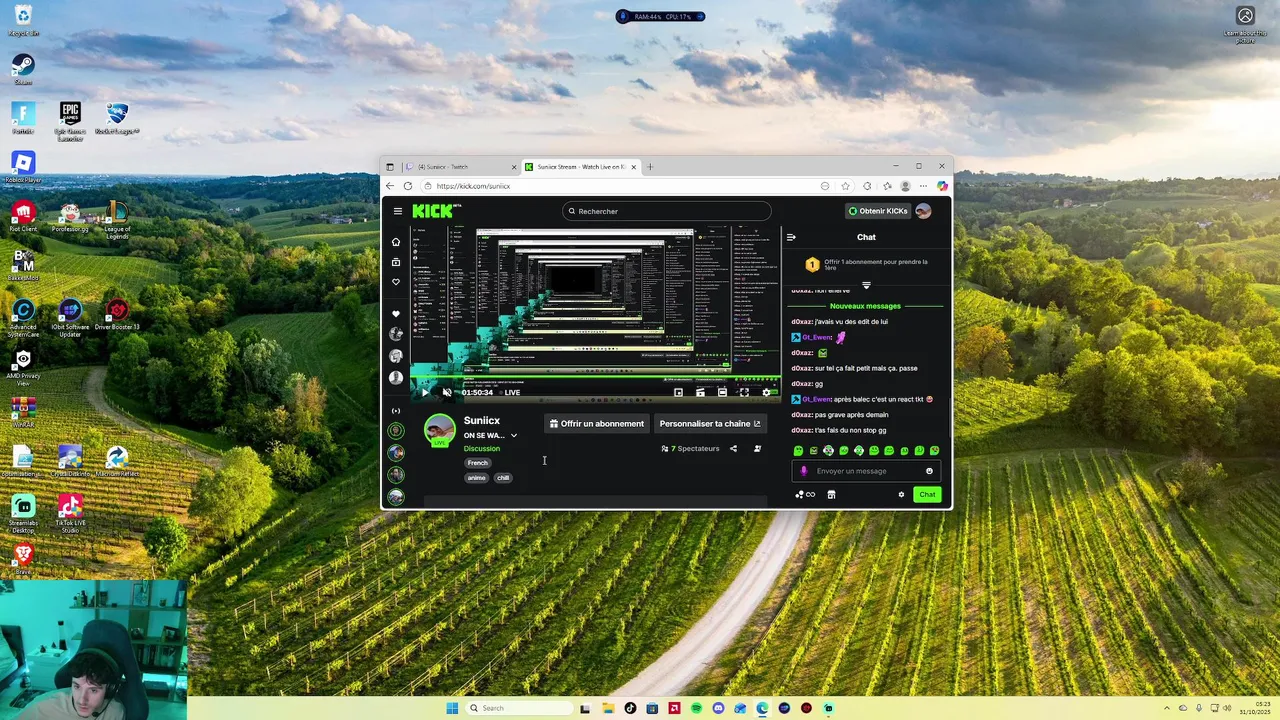The height and width of the screenshot is (720, 1280).
Task: Click Obtenir KICKs button
Action: click(x=878, y=211)
